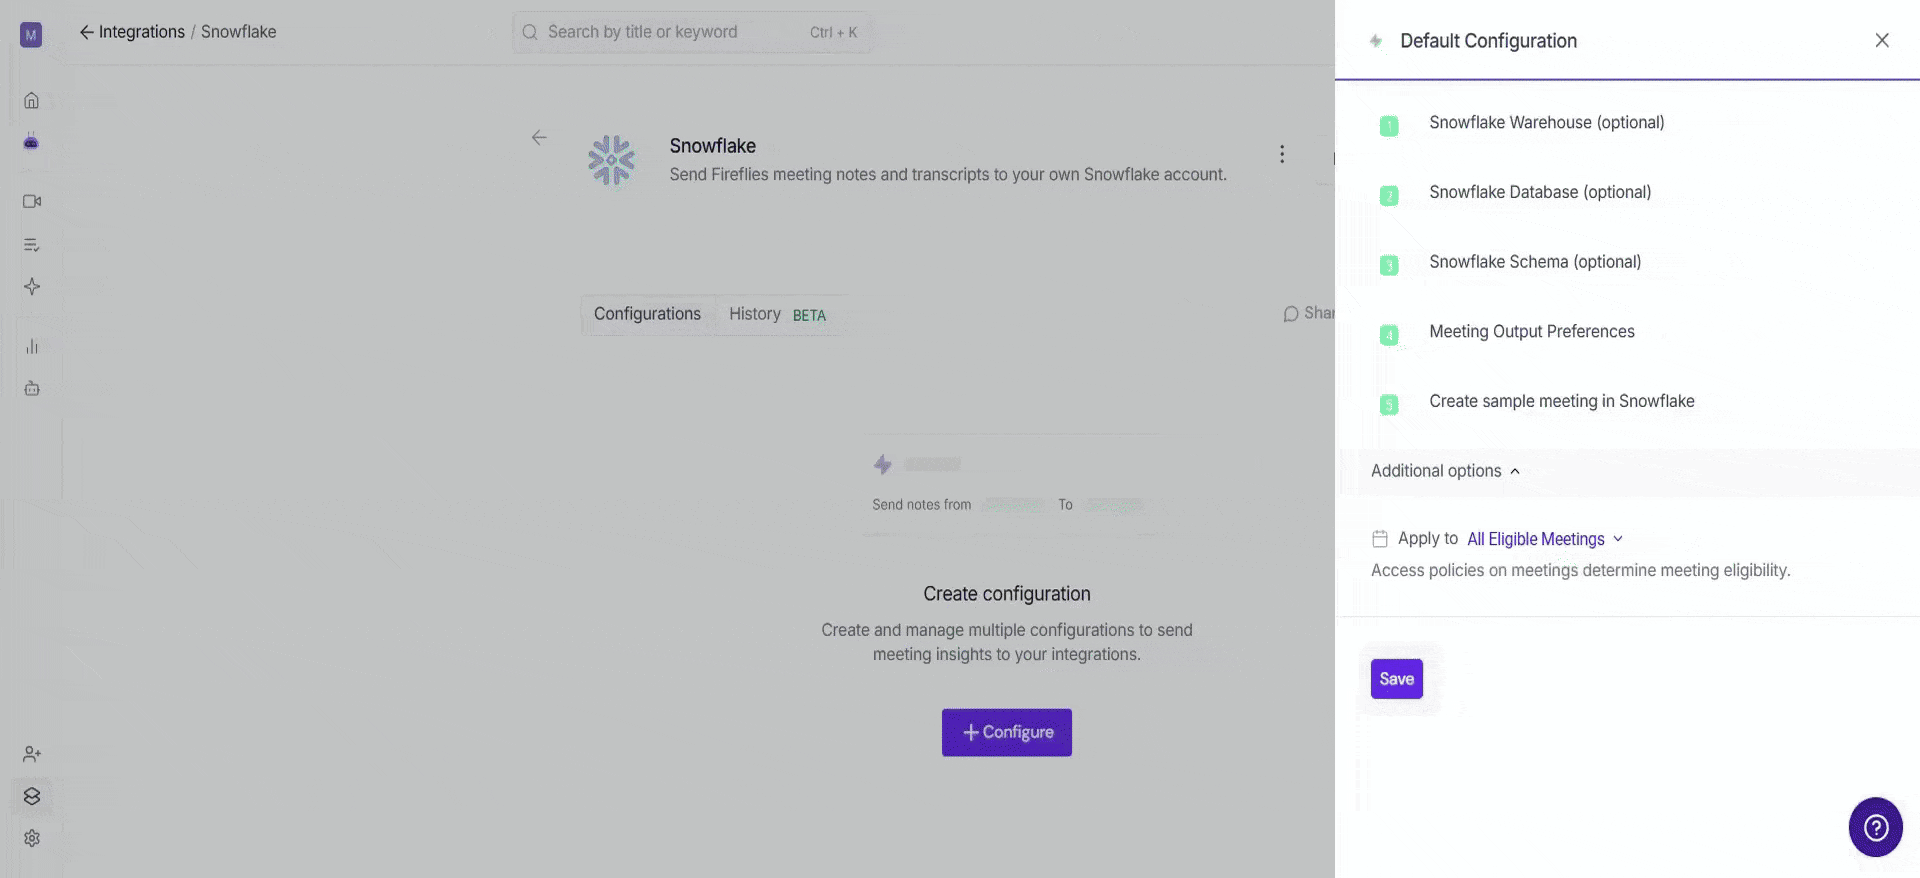
Task: Click the Snowflake integration title
Action: coord(712,146)
